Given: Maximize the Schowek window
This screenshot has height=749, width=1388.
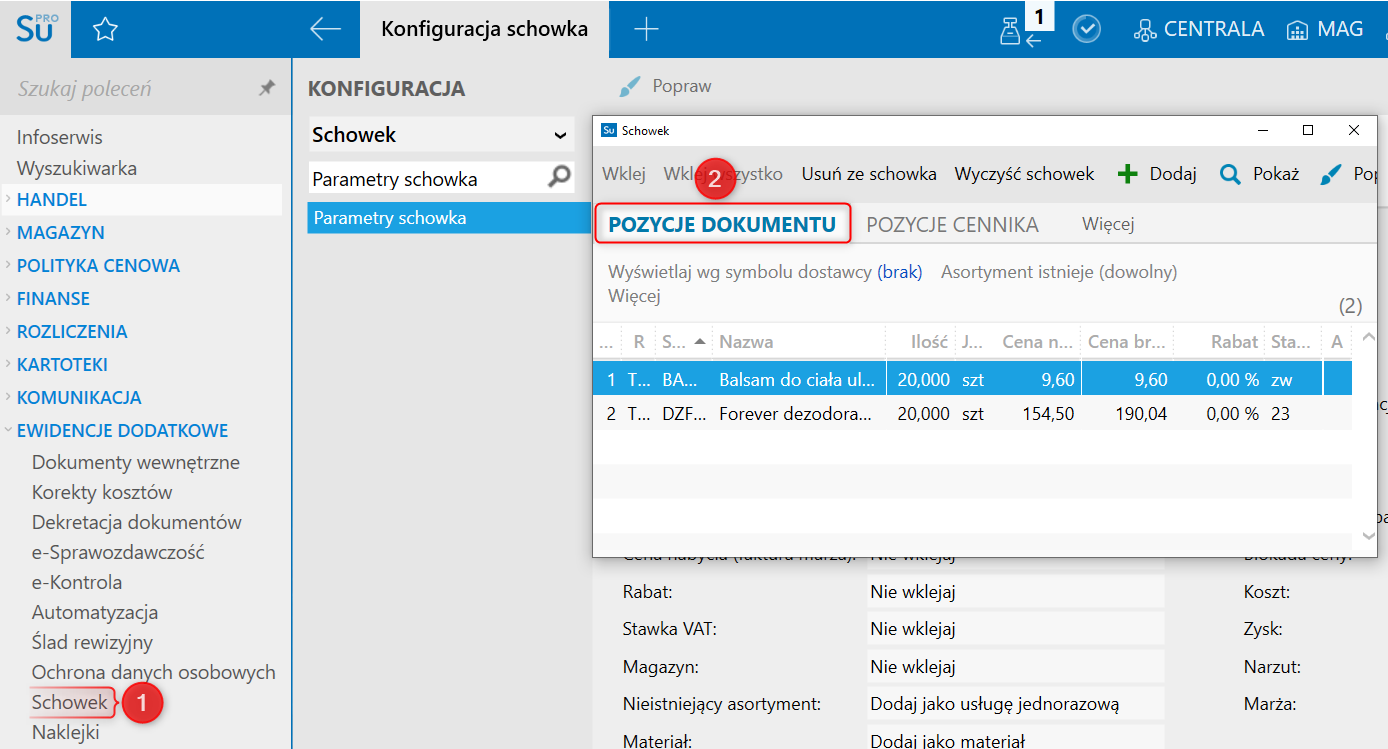Looking at the screenshot, I should pos(1308,130).
